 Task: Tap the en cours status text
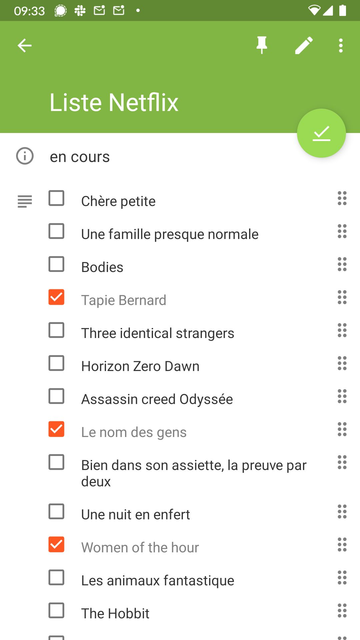click(x=80, y=157)
